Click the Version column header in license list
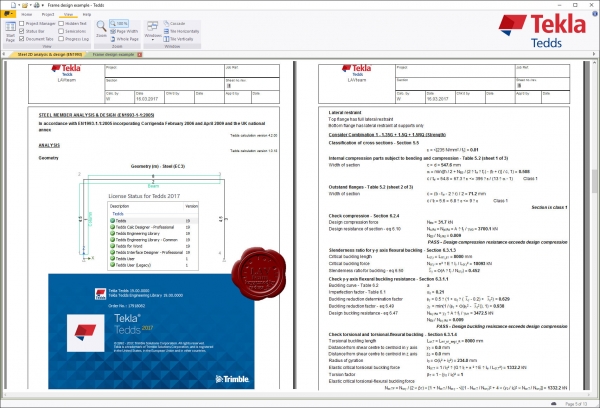Viewport: 600px width, 408px height. (x=191, y=206)
